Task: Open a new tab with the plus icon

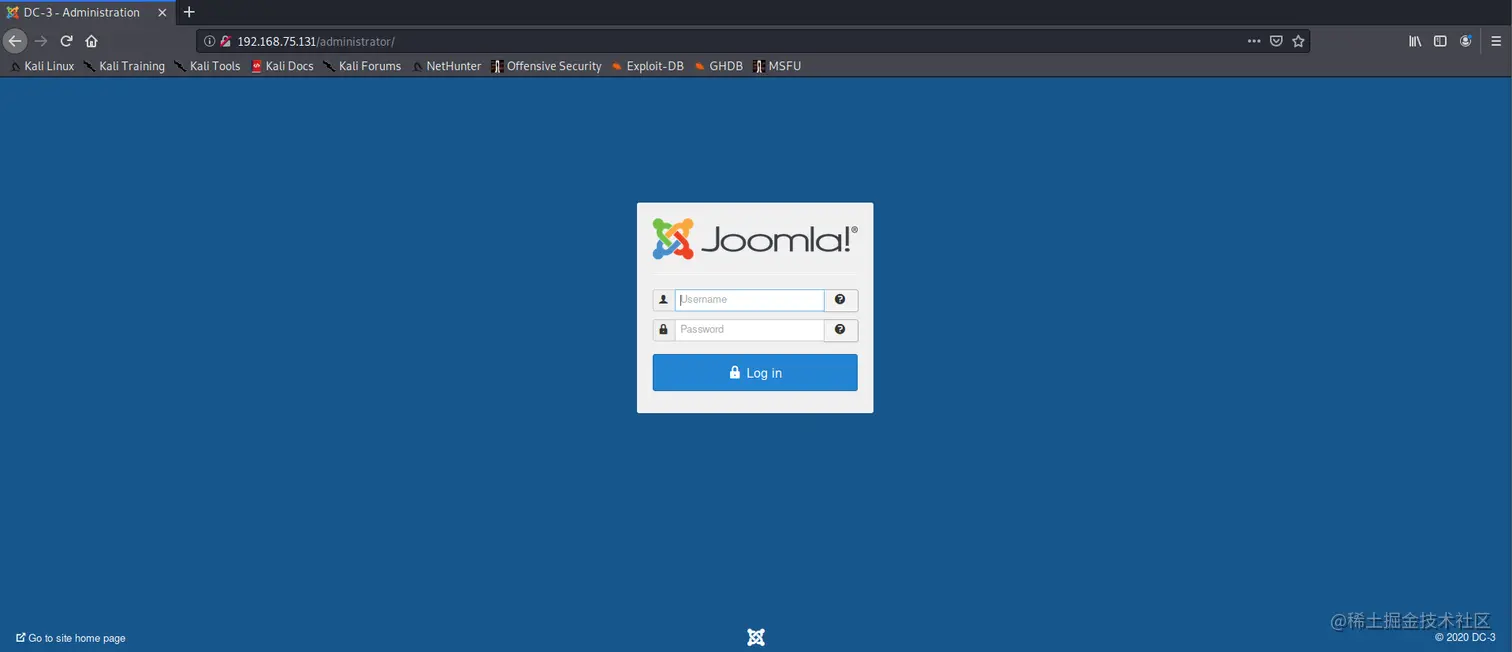Action: tap(189, 12)
